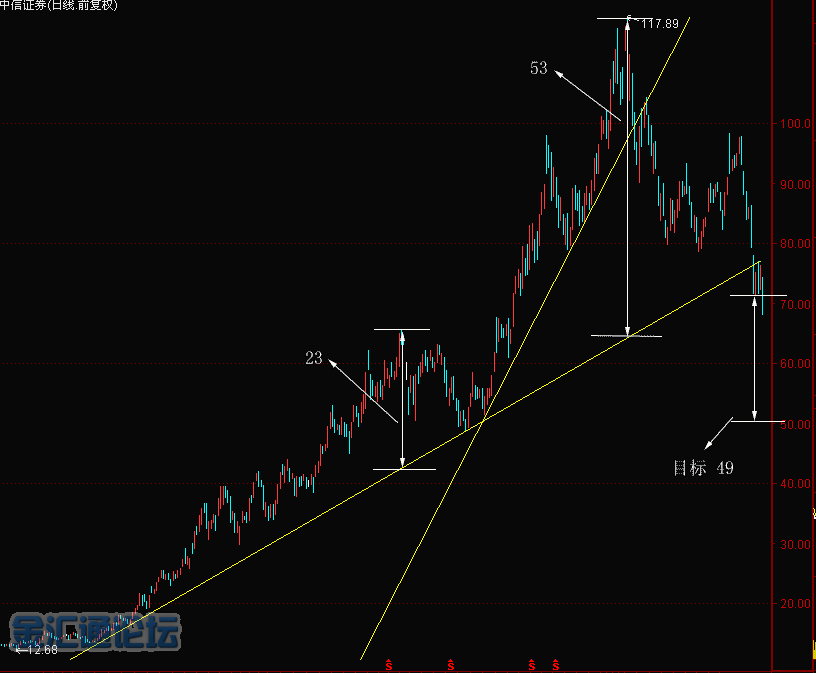Click the 80.00 price axis label
Viewport: 816px width, 673px height.
coord(795,244)
